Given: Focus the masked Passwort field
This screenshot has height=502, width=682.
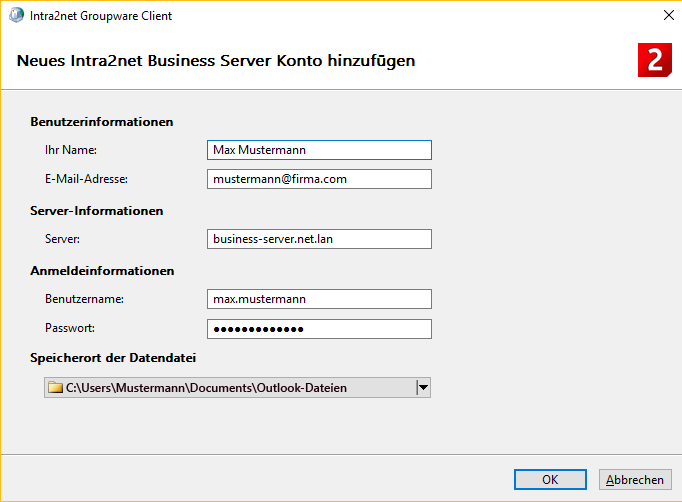Looking at the screenshot, I should point(319,329).
